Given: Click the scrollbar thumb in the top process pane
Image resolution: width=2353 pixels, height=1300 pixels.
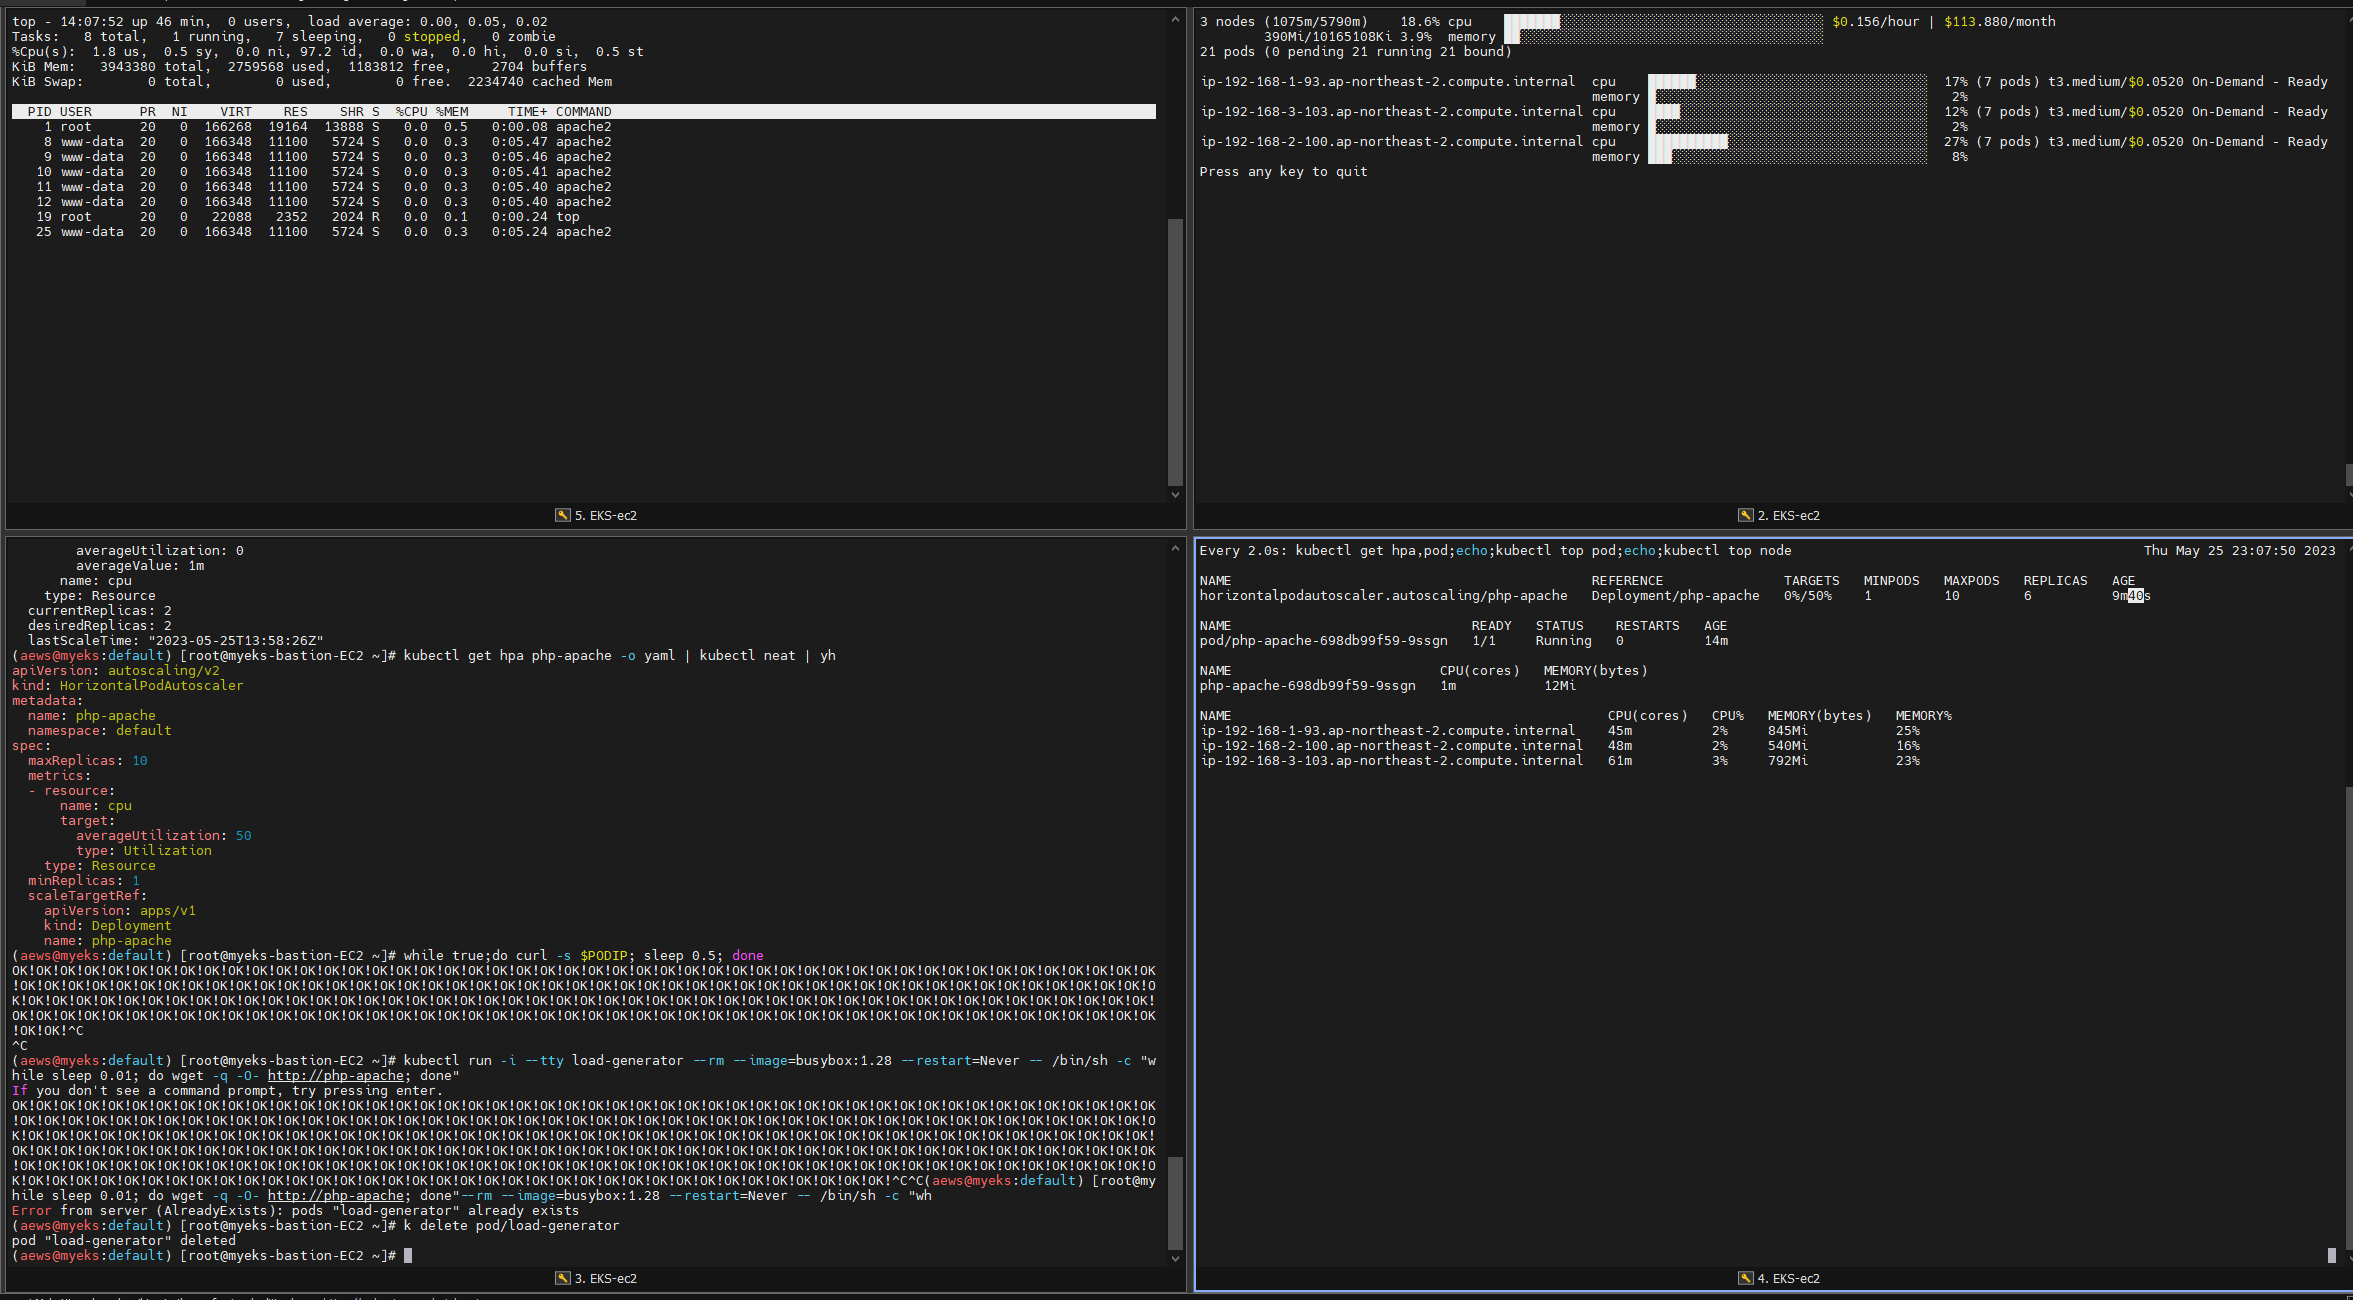Looking at the screenshot, I should 1175,350.
